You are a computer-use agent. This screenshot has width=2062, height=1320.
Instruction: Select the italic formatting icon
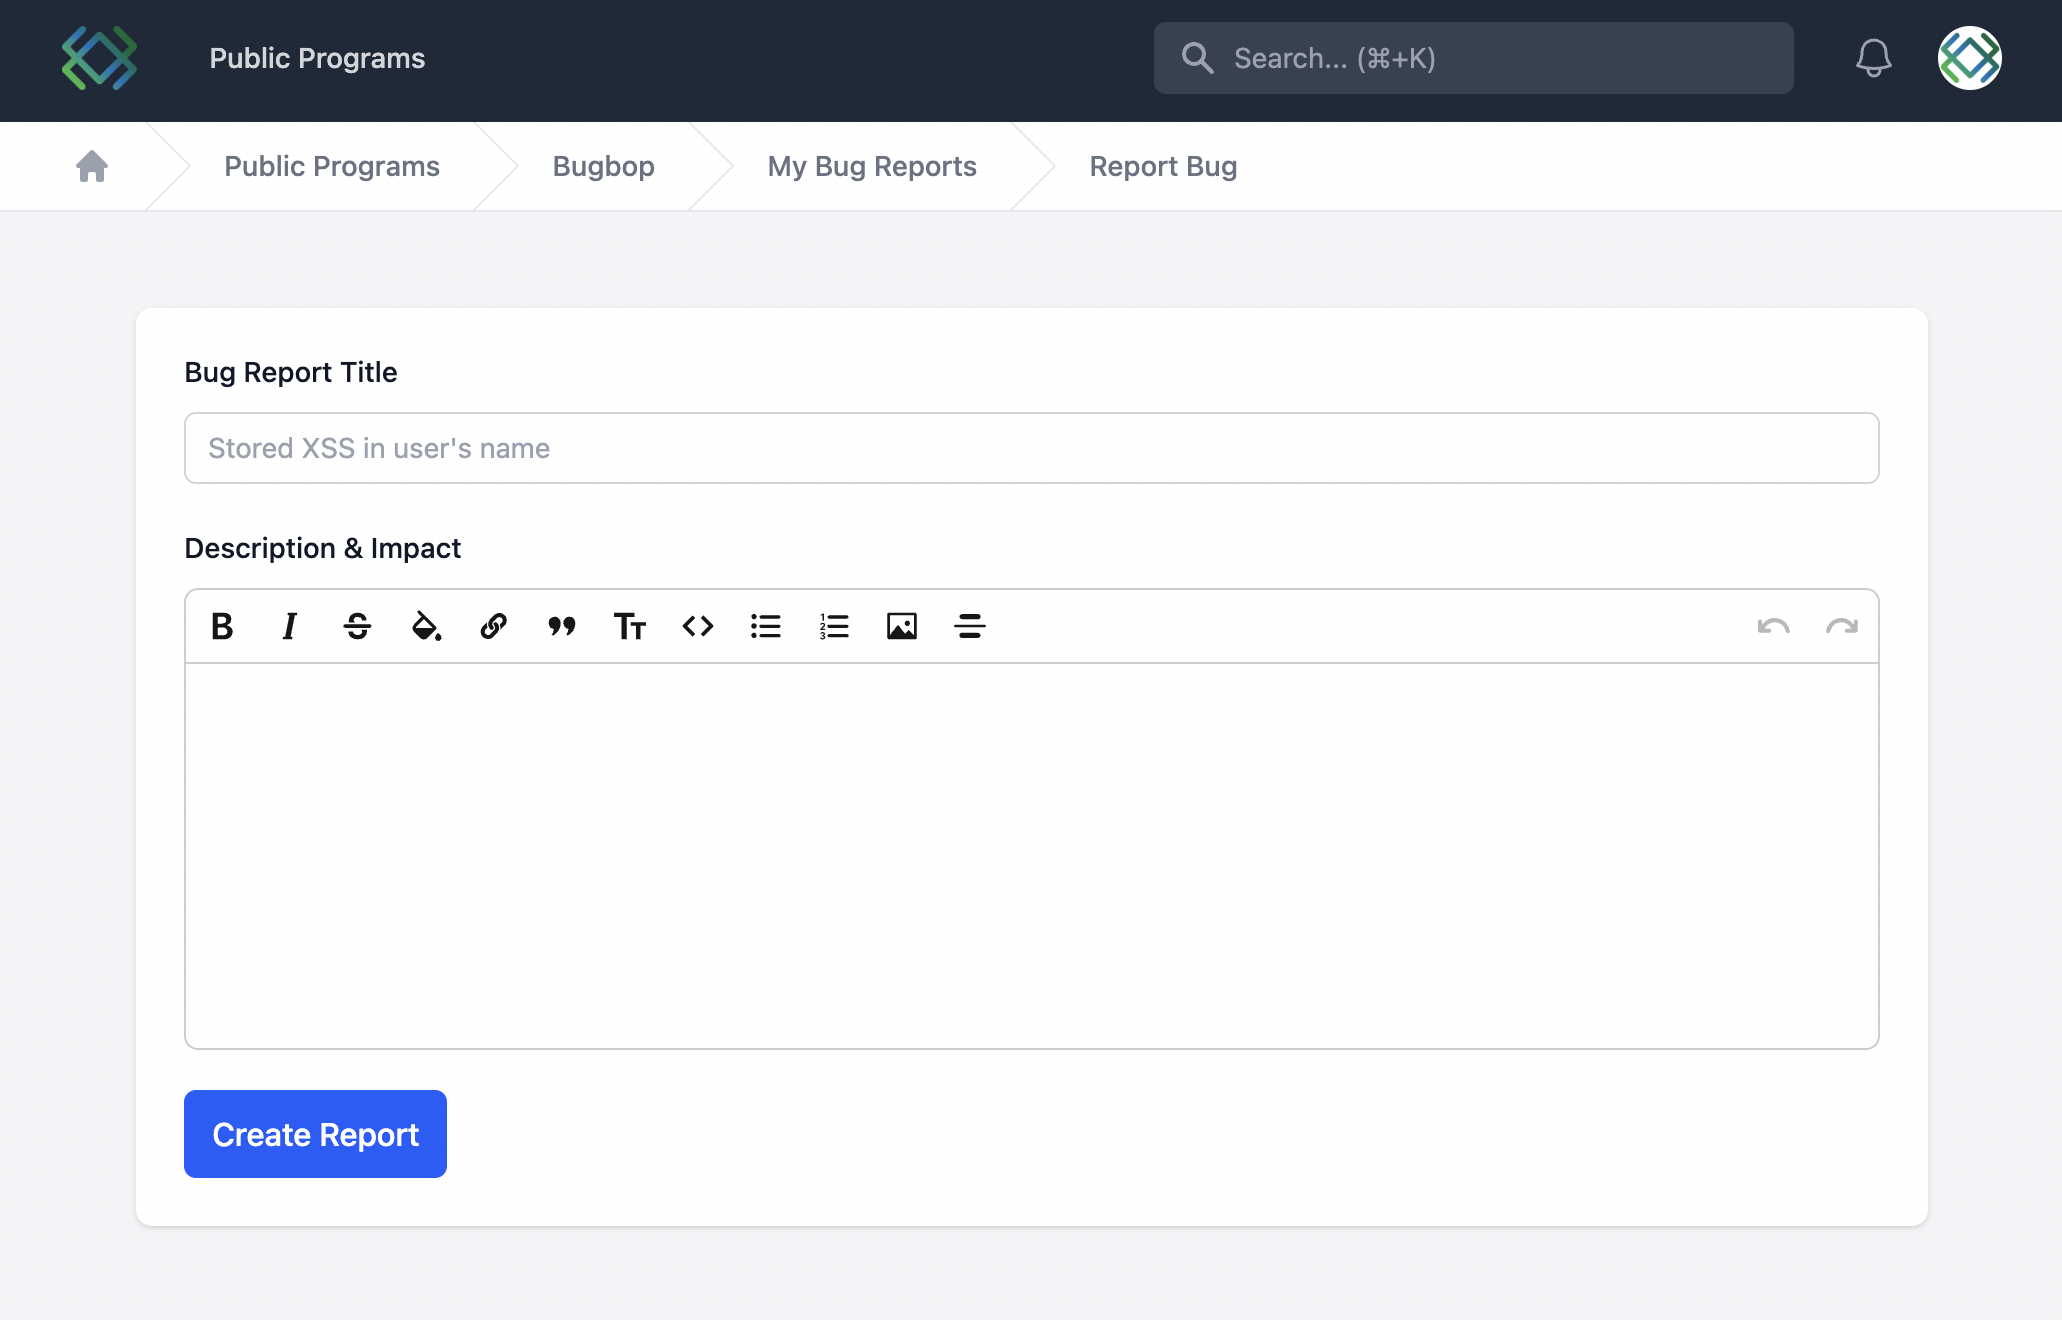[x=289, y=627]
